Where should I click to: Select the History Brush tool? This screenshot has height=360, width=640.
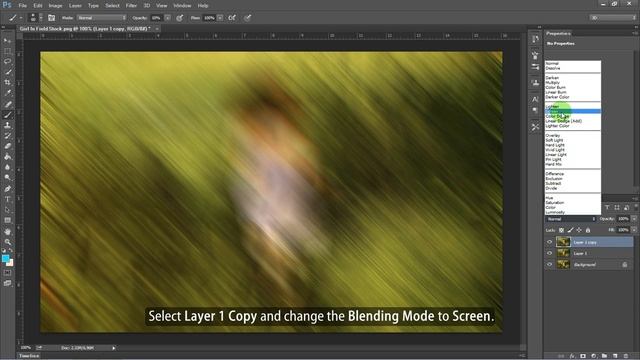[7, 136]
